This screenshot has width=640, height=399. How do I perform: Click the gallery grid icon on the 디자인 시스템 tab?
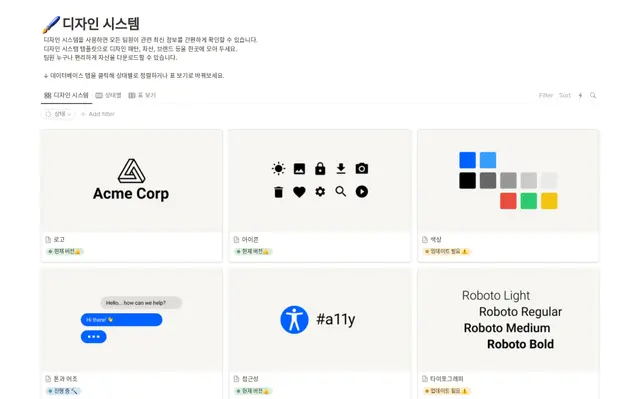tap(47, 95)
